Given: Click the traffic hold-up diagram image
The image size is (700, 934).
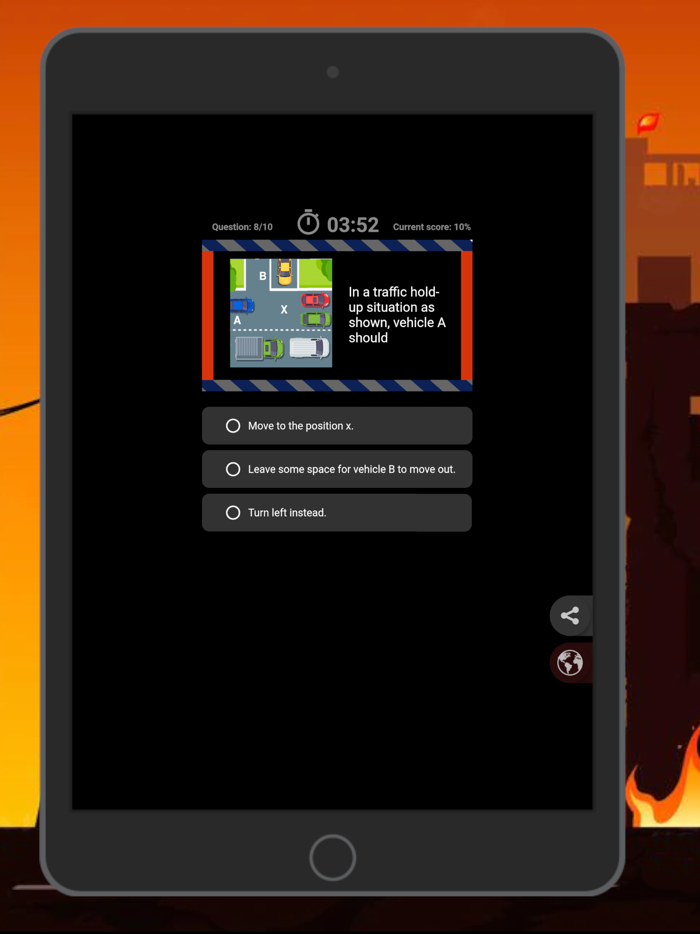Looking at the screenshot, I should 281,313.
